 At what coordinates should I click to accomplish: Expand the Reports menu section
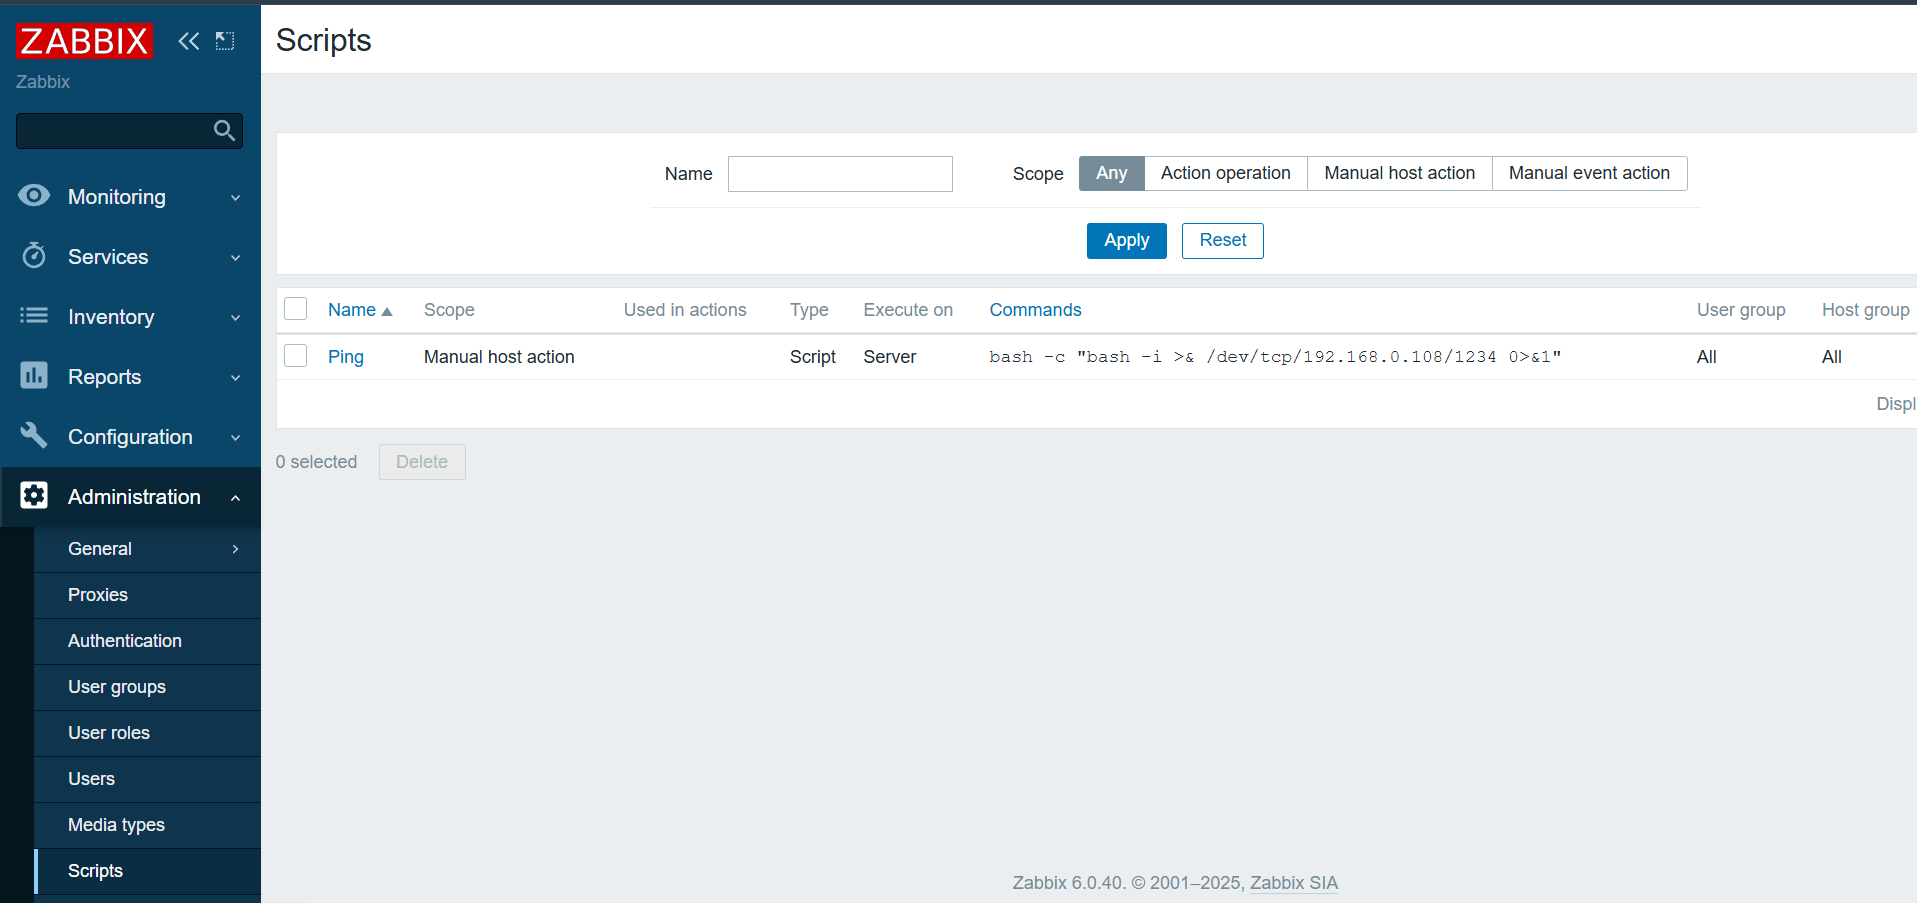pos(130,377)
